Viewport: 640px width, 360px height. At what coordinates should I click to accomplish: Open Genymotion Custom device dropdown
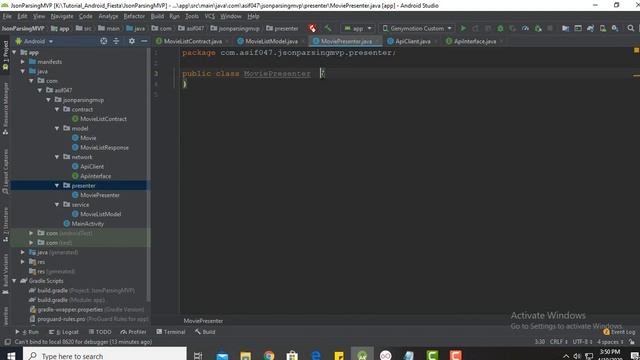click(x=417, y=28)
